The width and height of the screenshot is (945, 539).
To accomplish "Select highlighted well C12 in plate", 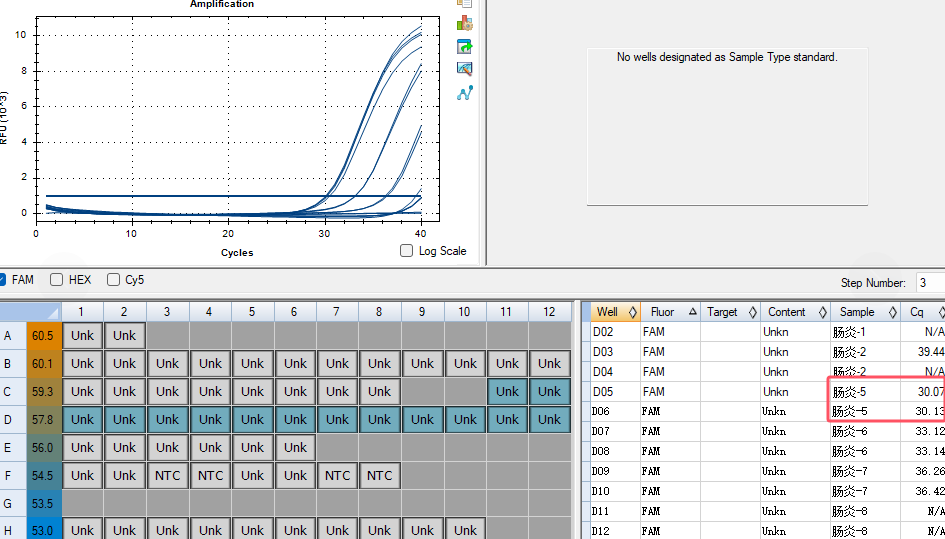I will [550, 392].
